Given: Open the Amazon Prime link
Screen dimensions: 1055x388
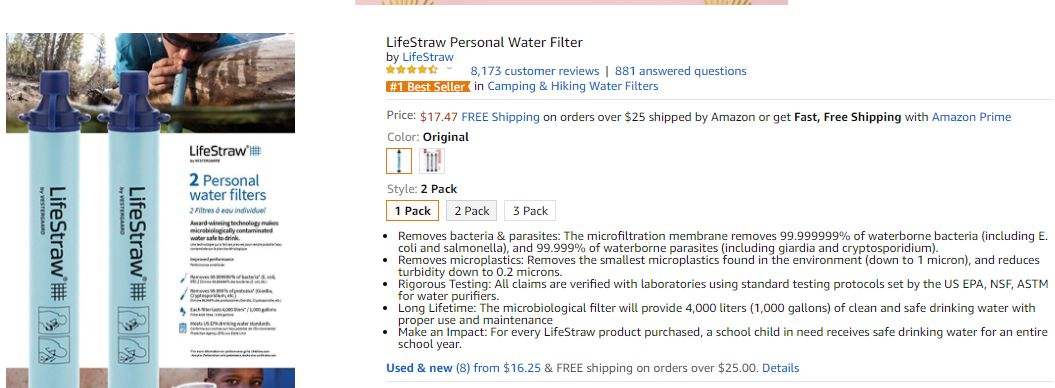Looking at the screenshot, I should click(971, 117).
